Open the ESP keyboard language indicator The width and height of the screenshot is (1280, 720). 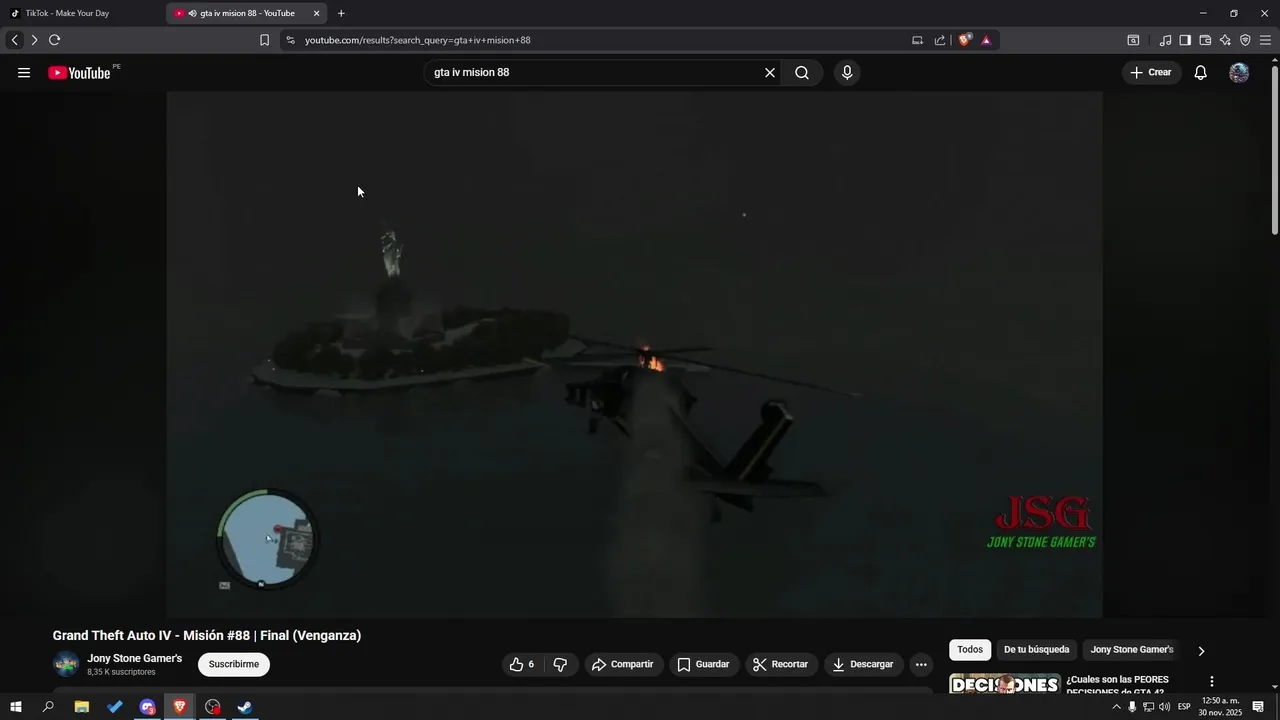coord(1184,707)
